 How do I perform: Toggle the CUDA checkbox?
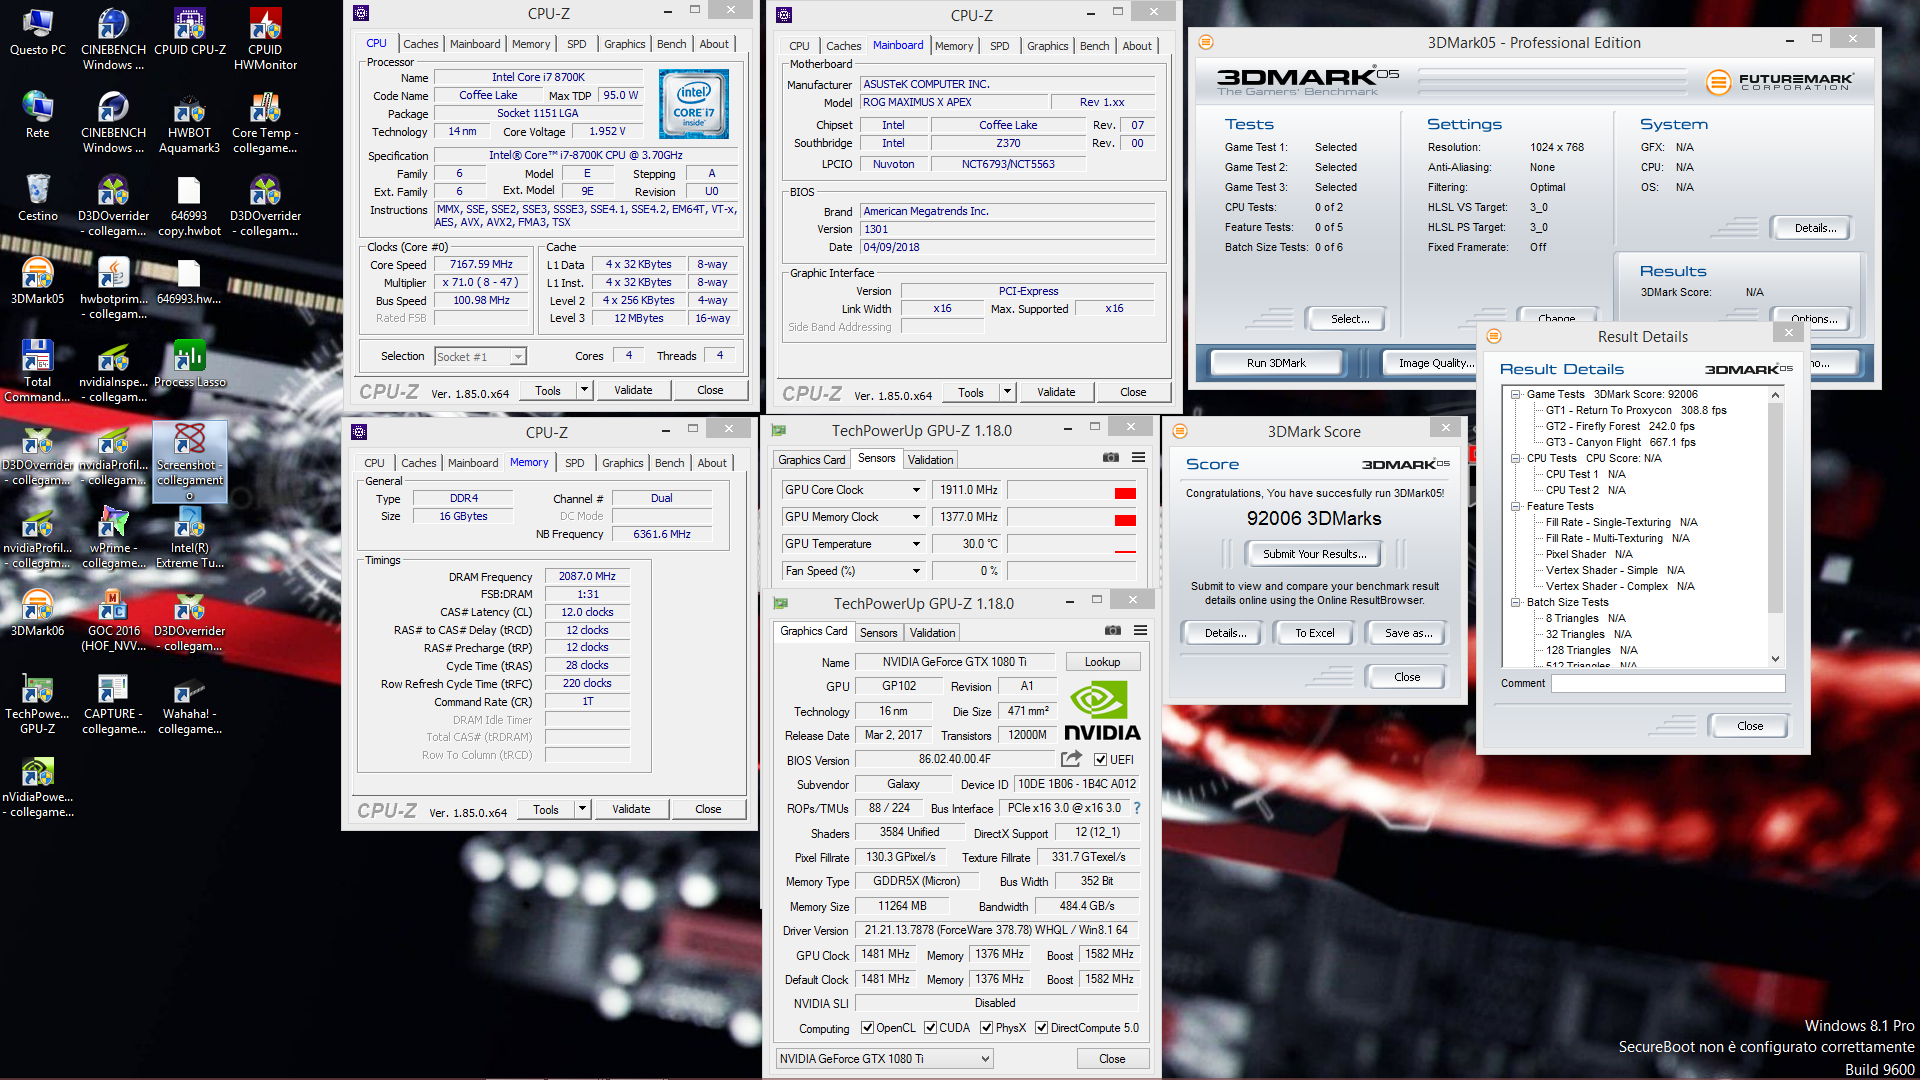click(x=931, y=1028)
